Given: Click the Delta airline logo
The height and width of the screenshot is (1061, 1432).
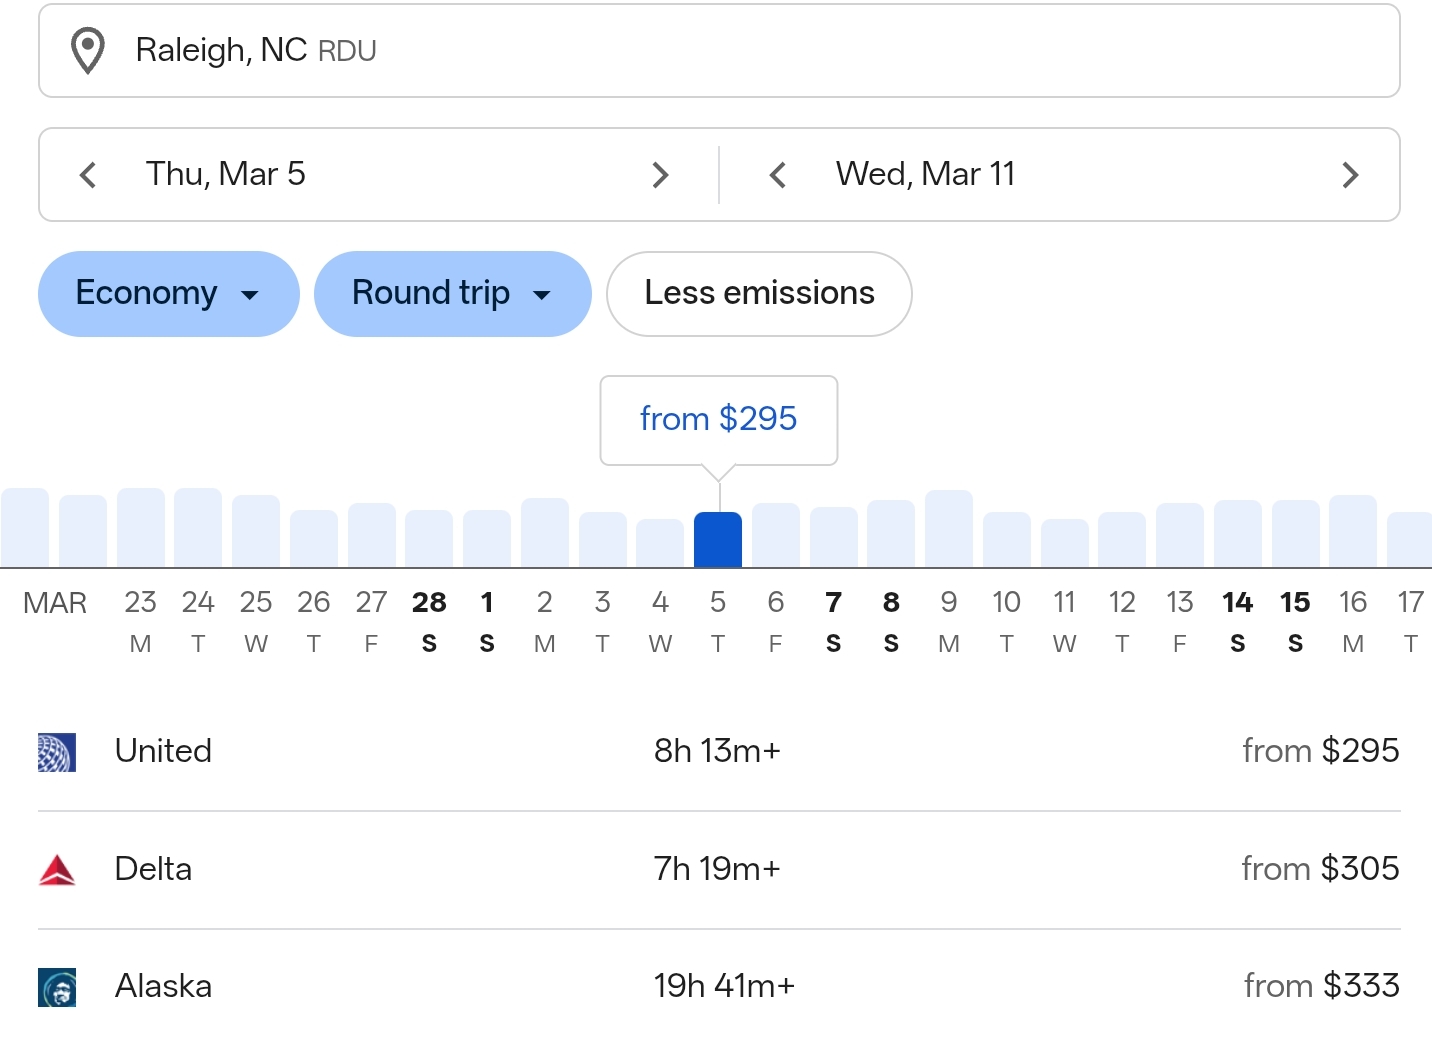Looking at the screenshot, I should click(57, 870).
